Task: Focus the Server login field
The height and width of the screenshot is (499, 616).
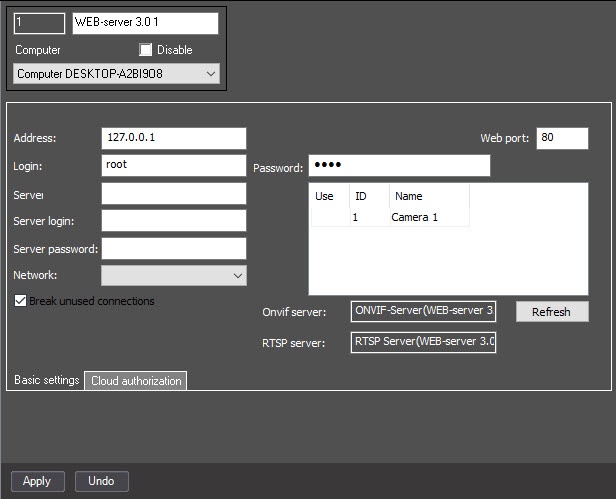Action: coord(174,220)
